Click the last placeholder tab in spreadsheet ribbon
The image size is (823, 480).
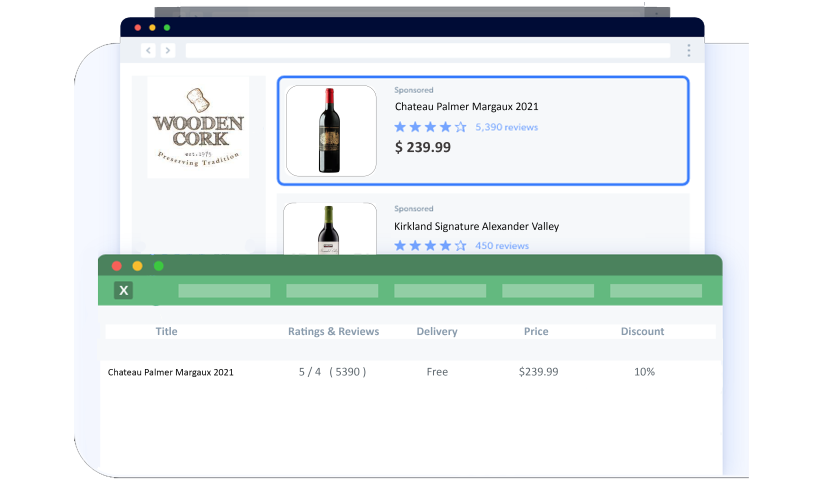656,291
